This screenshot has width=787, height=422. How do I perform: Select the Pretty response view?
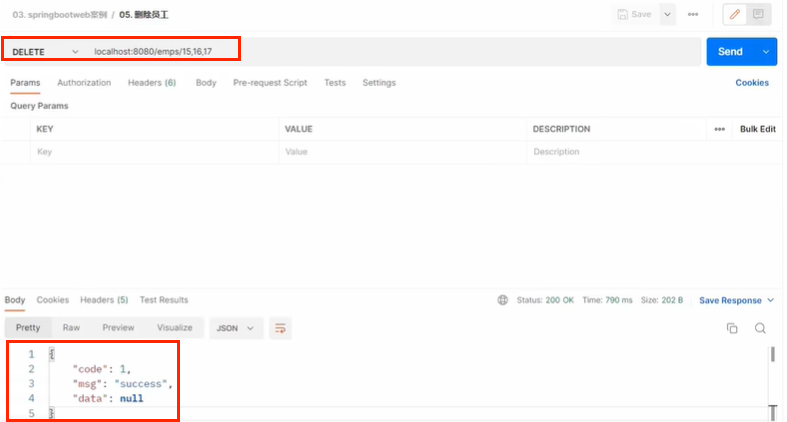(x=28, y=328)
